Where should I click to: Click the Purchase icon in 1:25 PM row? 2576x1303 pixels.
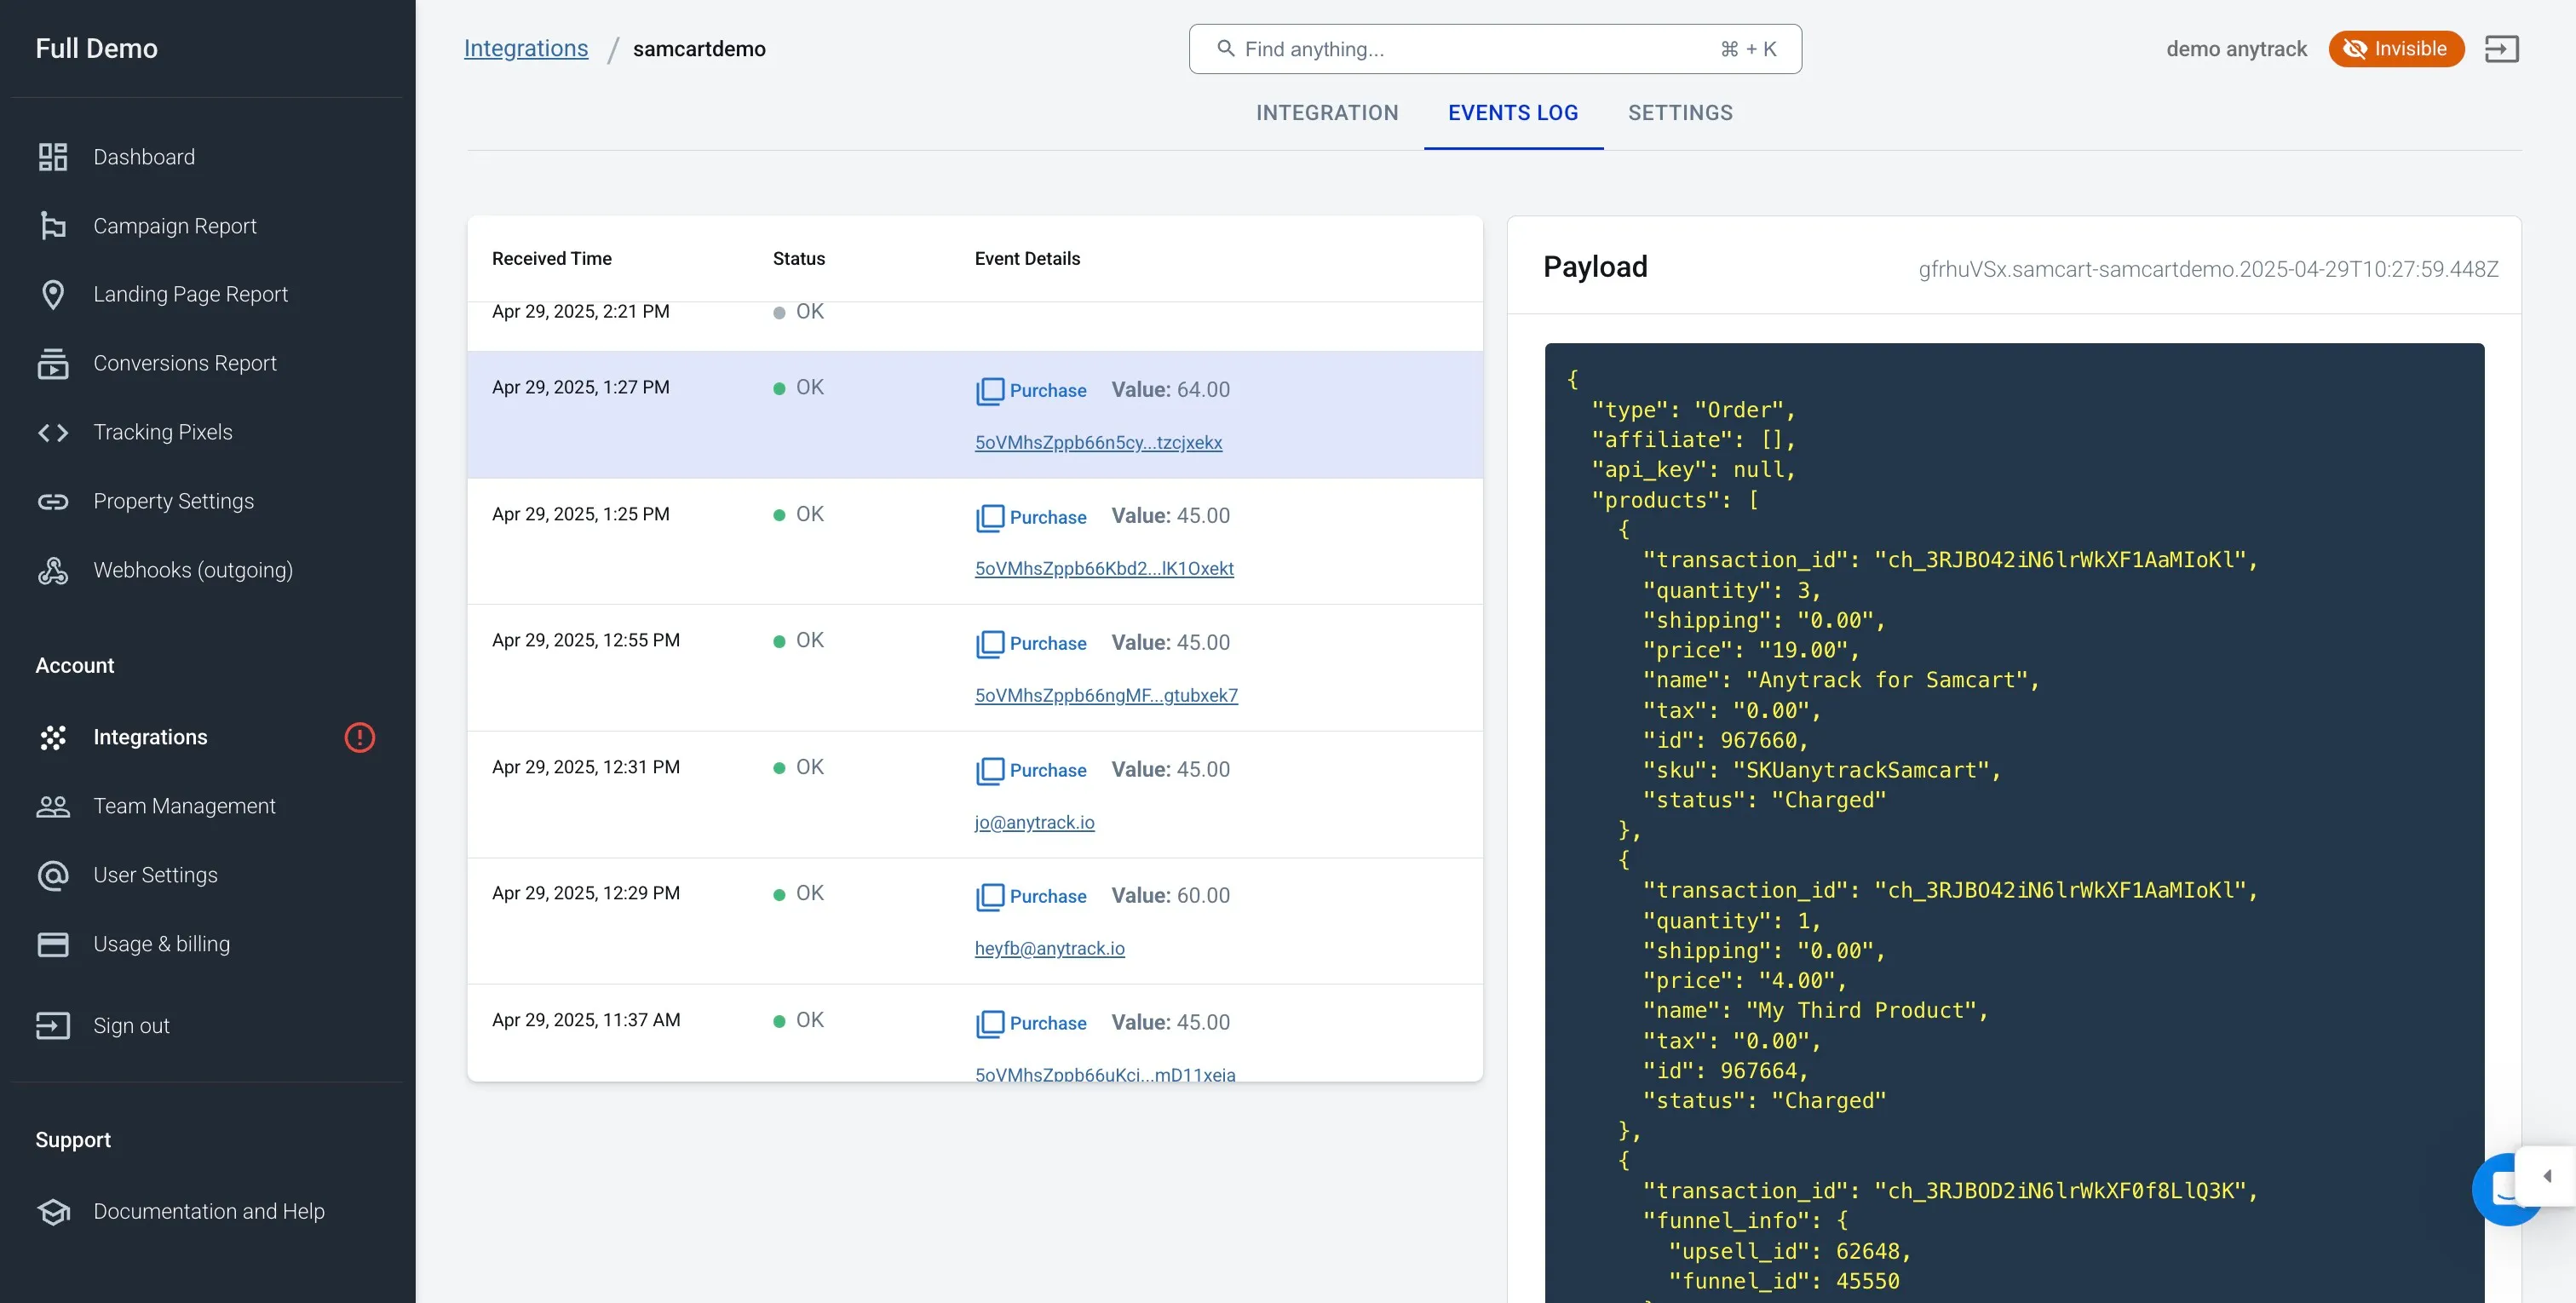989,518
